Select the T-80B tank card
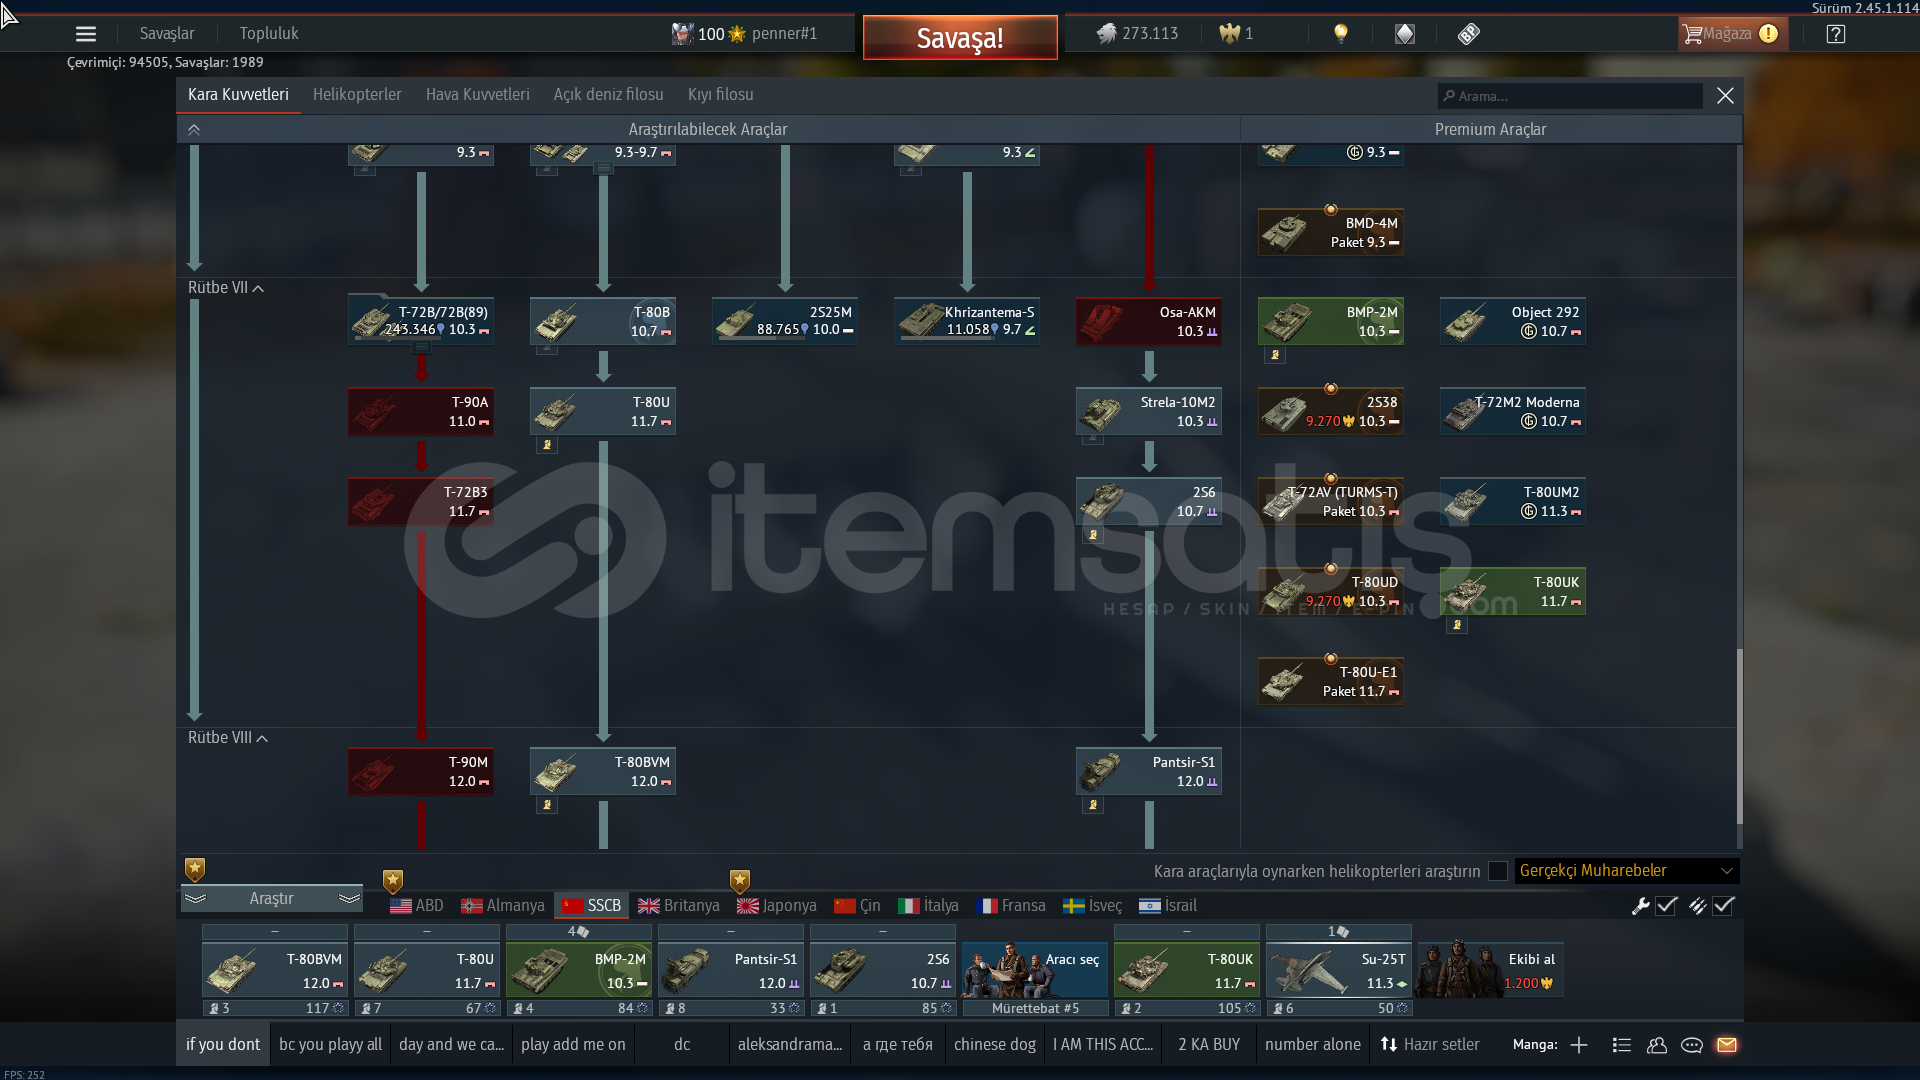This screenshot has height=1080, width=1920. pos(603,321)
